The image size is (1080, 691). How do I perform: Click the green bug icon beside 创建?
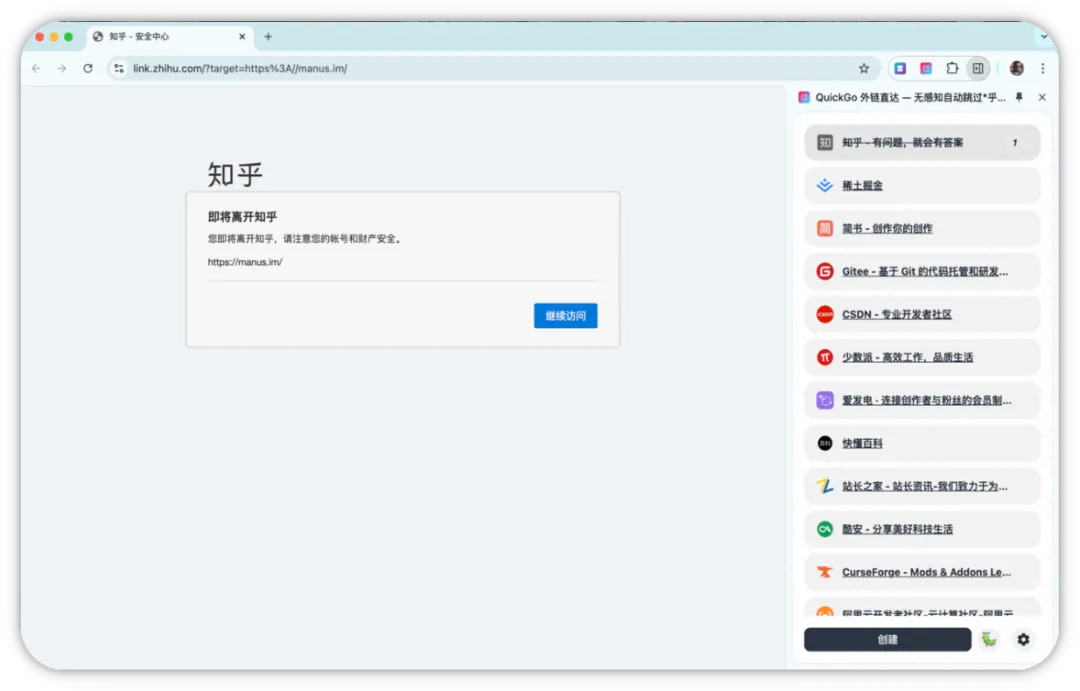(x=989, y=639)
